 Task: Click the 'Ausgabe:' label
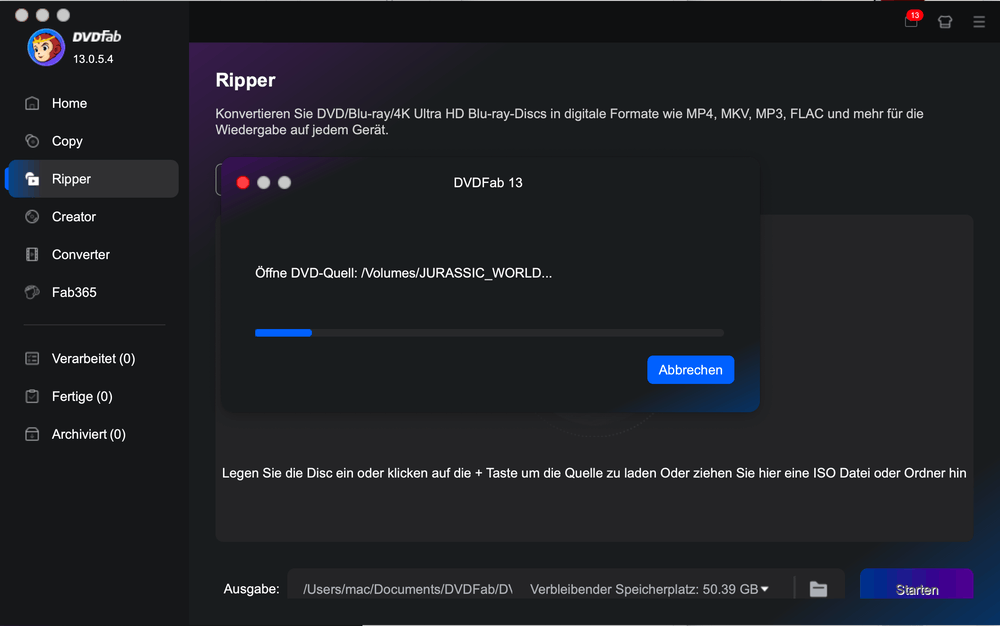(x=251, y=589)
